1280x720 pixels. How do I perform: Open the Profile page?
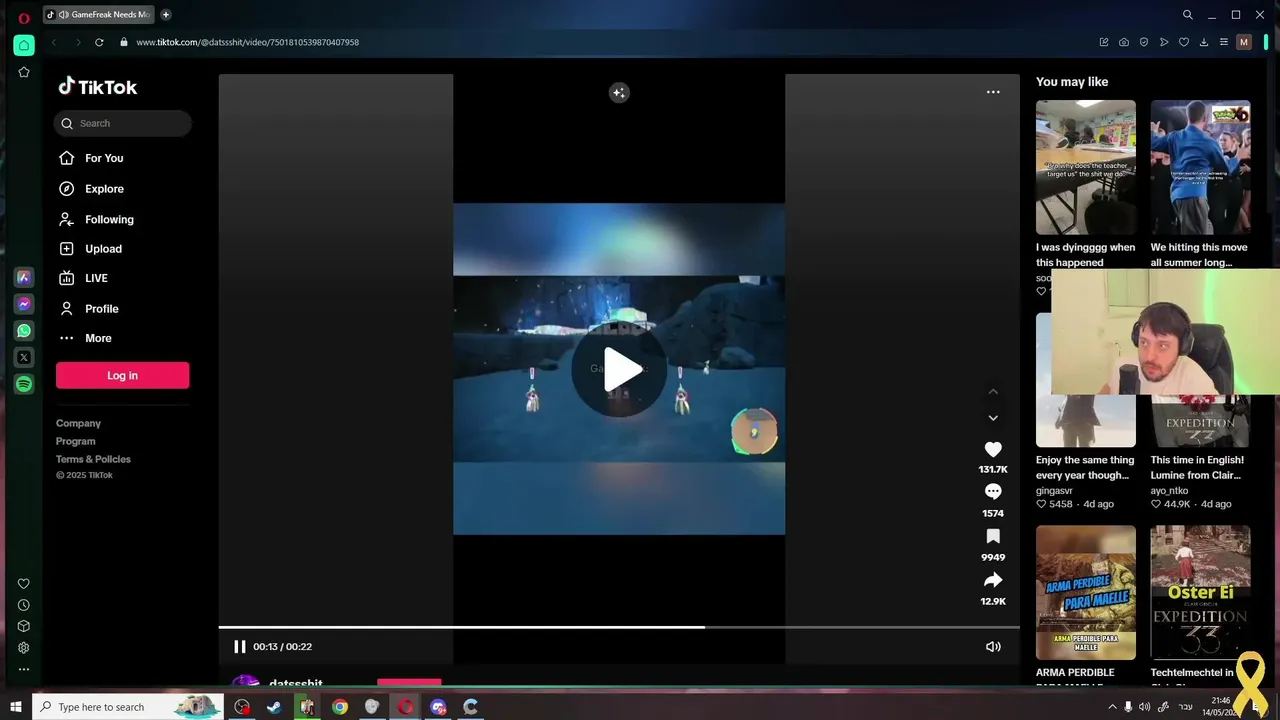click(x=89, y=309)
